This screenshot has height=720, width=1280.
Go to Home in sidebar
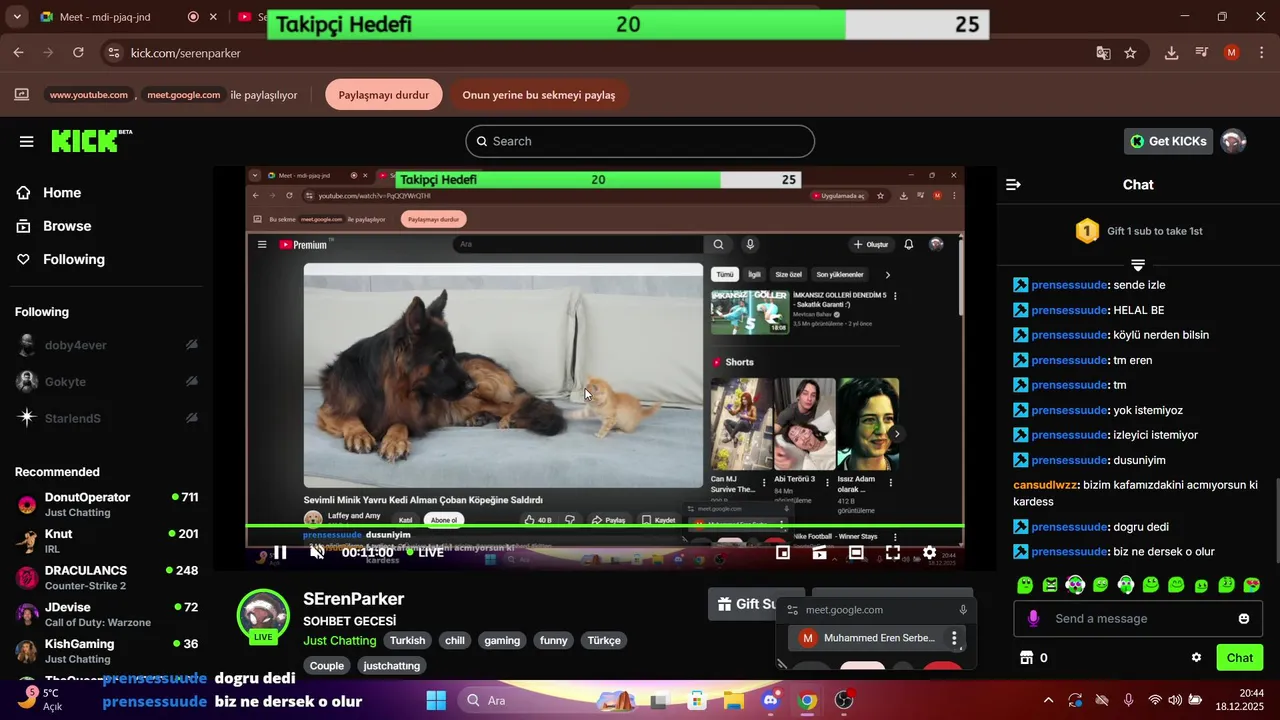click(62, 193)
